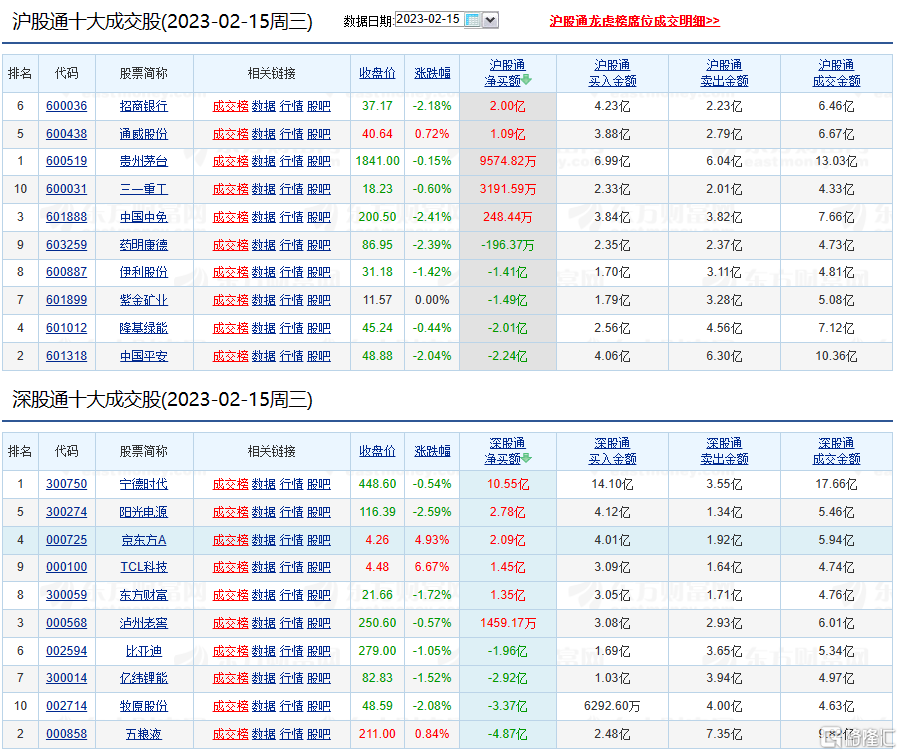The width and height of the screenshot is (902, 755).
Task: Open 数据 link in 京东方A row
Action: tap(264, 540)
